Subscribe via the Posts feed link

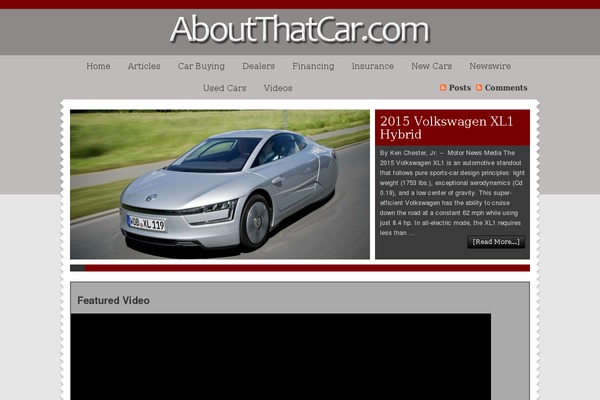tap(460, 88)
